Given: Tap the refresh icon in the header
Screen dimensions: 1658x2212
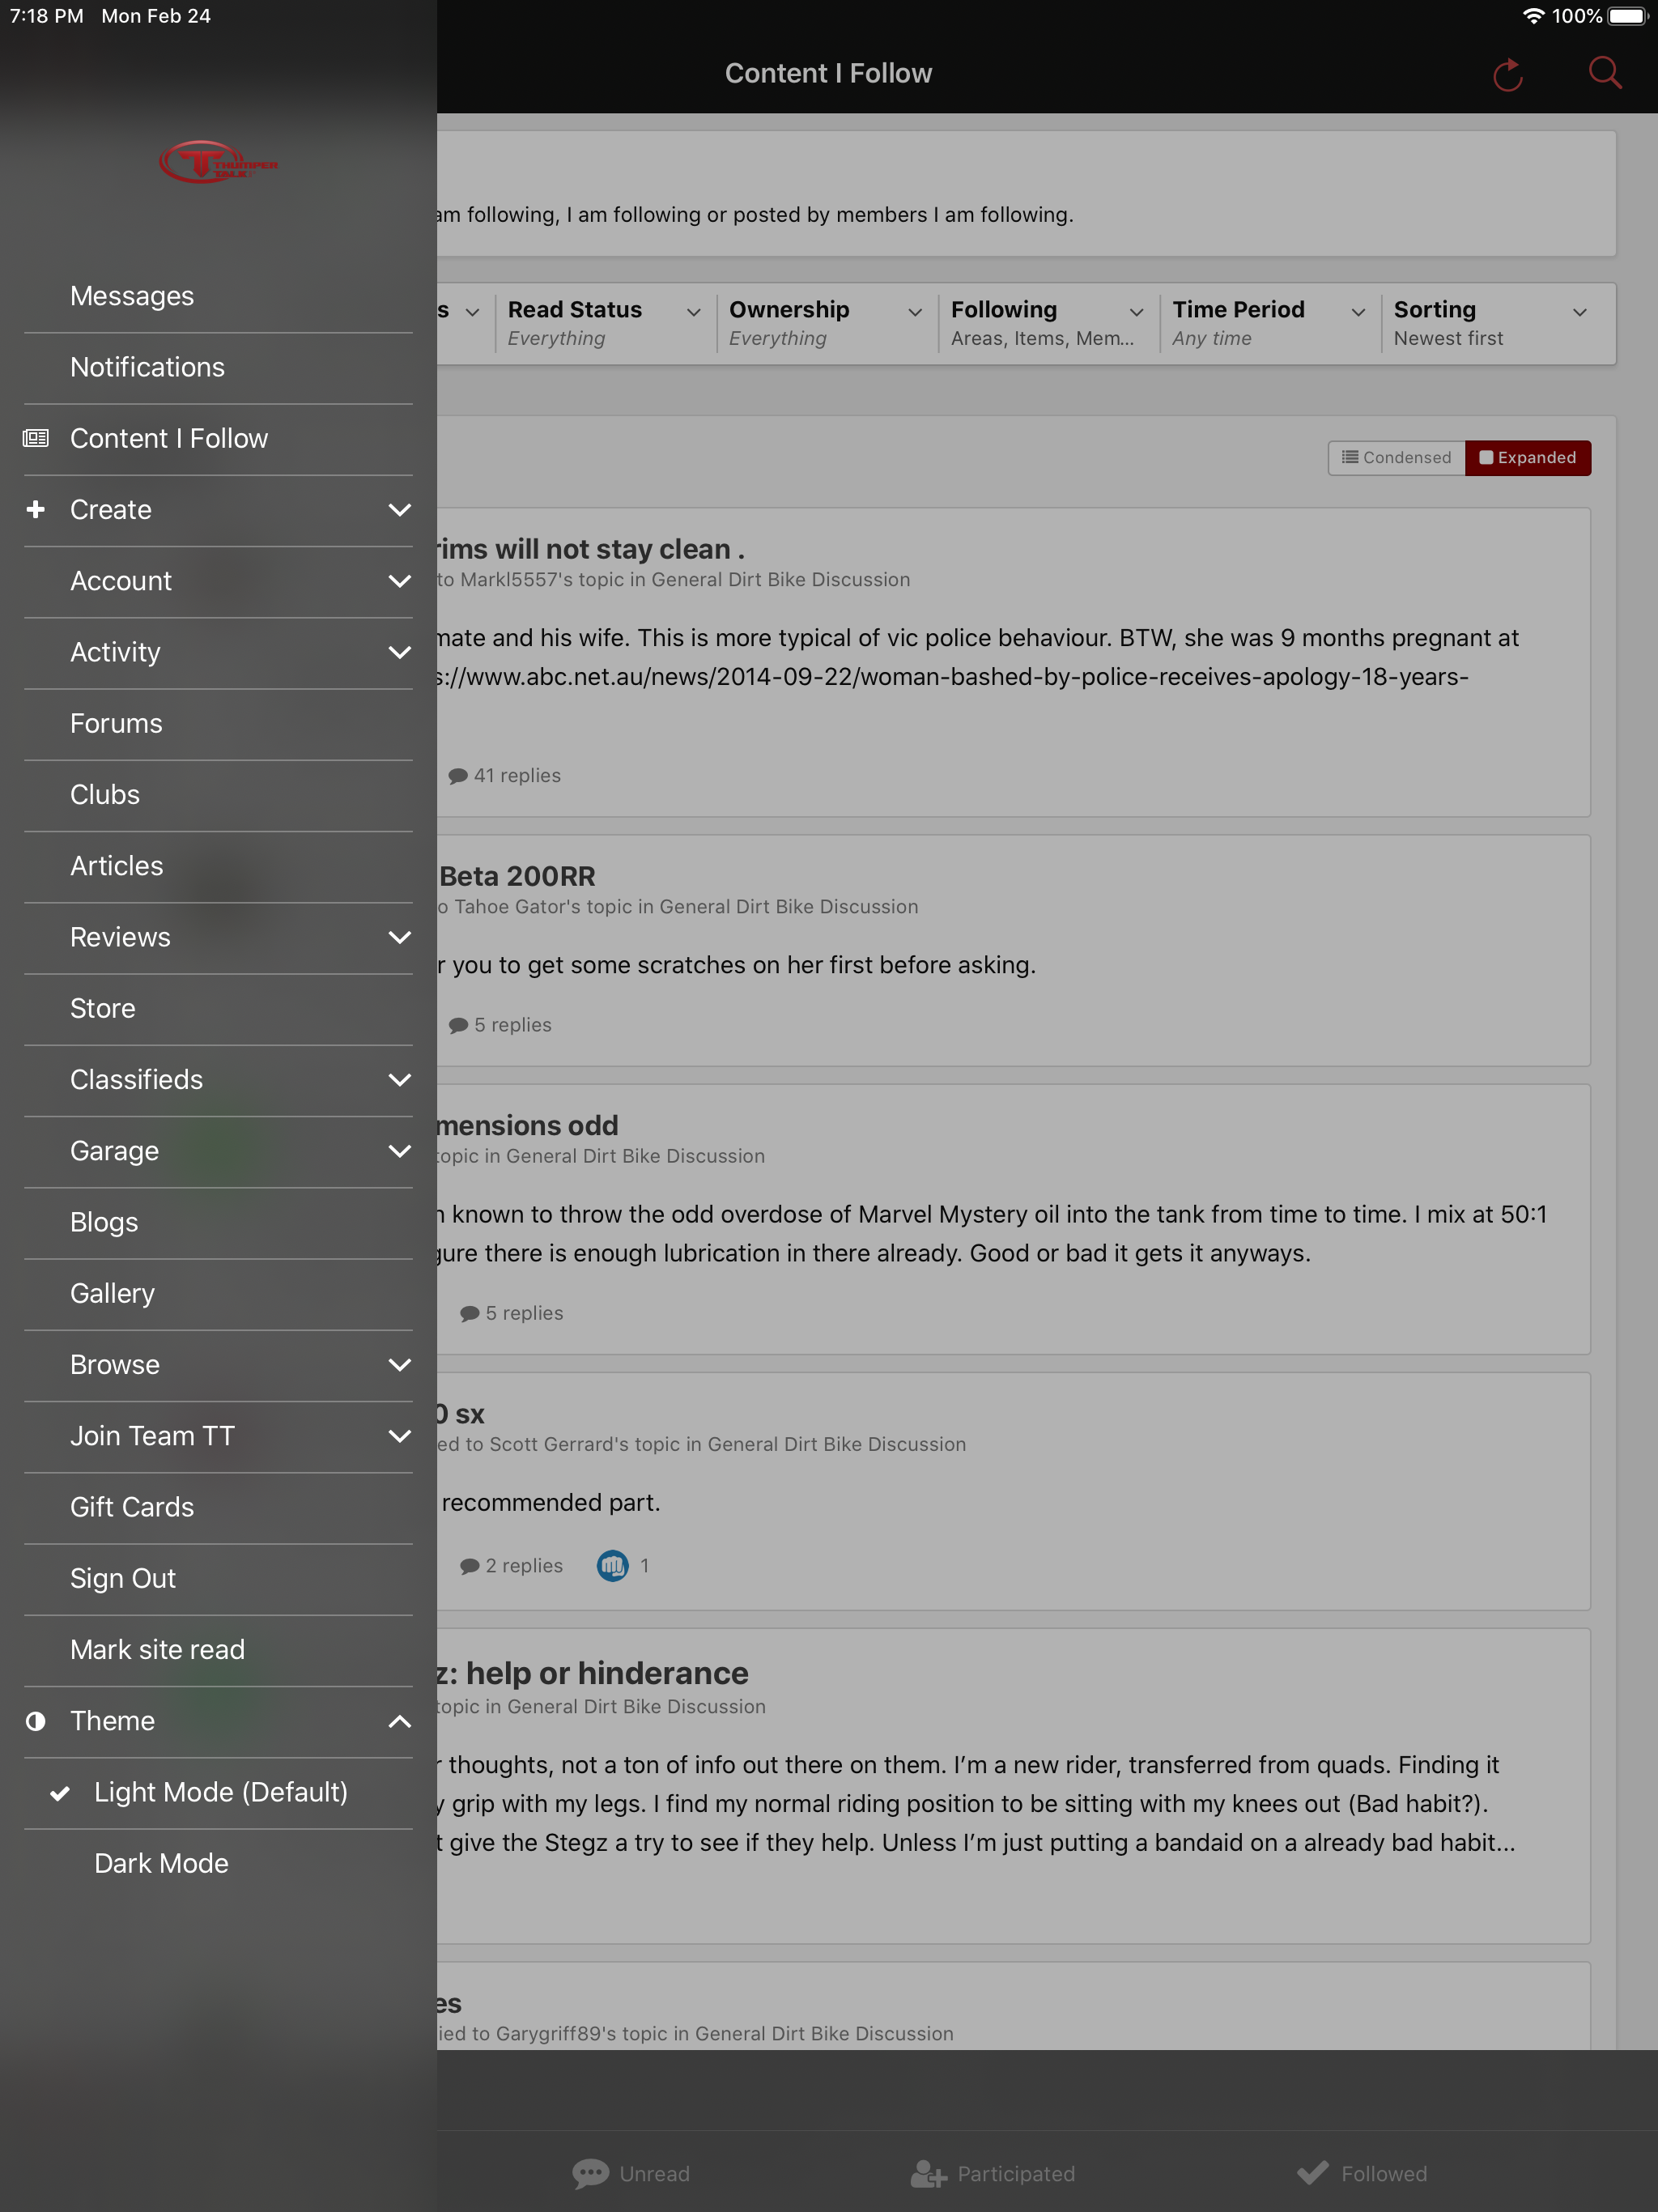Looking at the screenshot, I should 1507,74.
